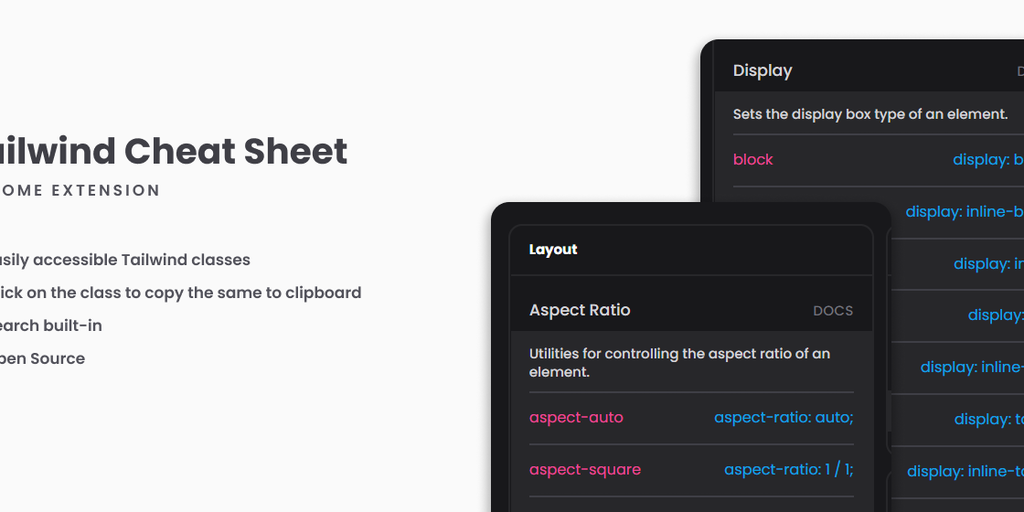Select the 'copy the same to clipboard' line
The width and height of the screenshot is (1024, 512).
pyautogui.click(x=180, y=293)
